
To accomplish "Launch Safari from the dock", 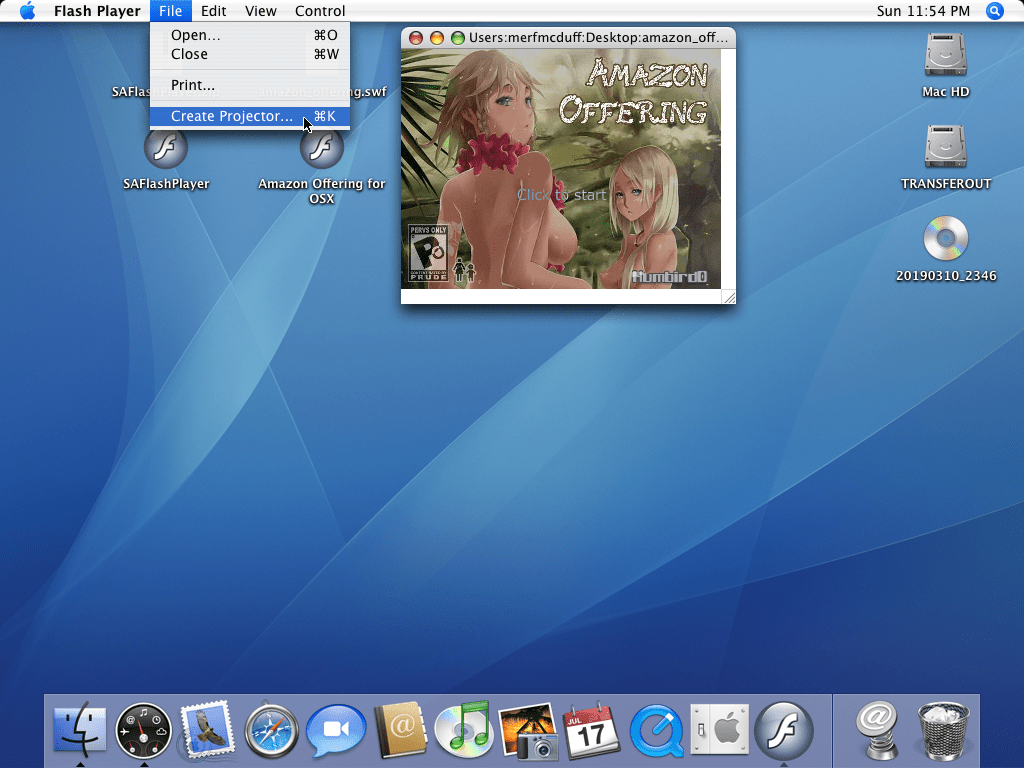I will (271, 729).
